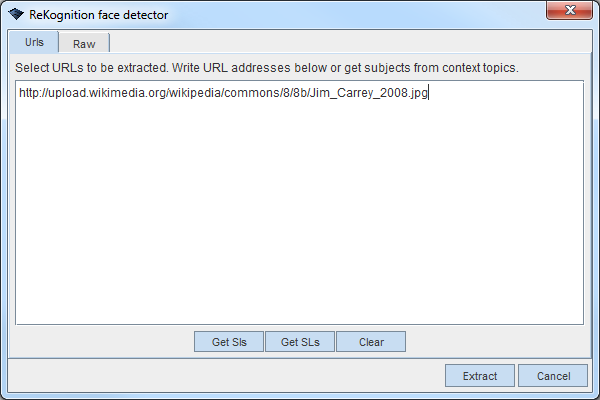Close the ReKognition face detector dialog
The height and width of the screenshot is (400, 600).
[x=567, y=11]
